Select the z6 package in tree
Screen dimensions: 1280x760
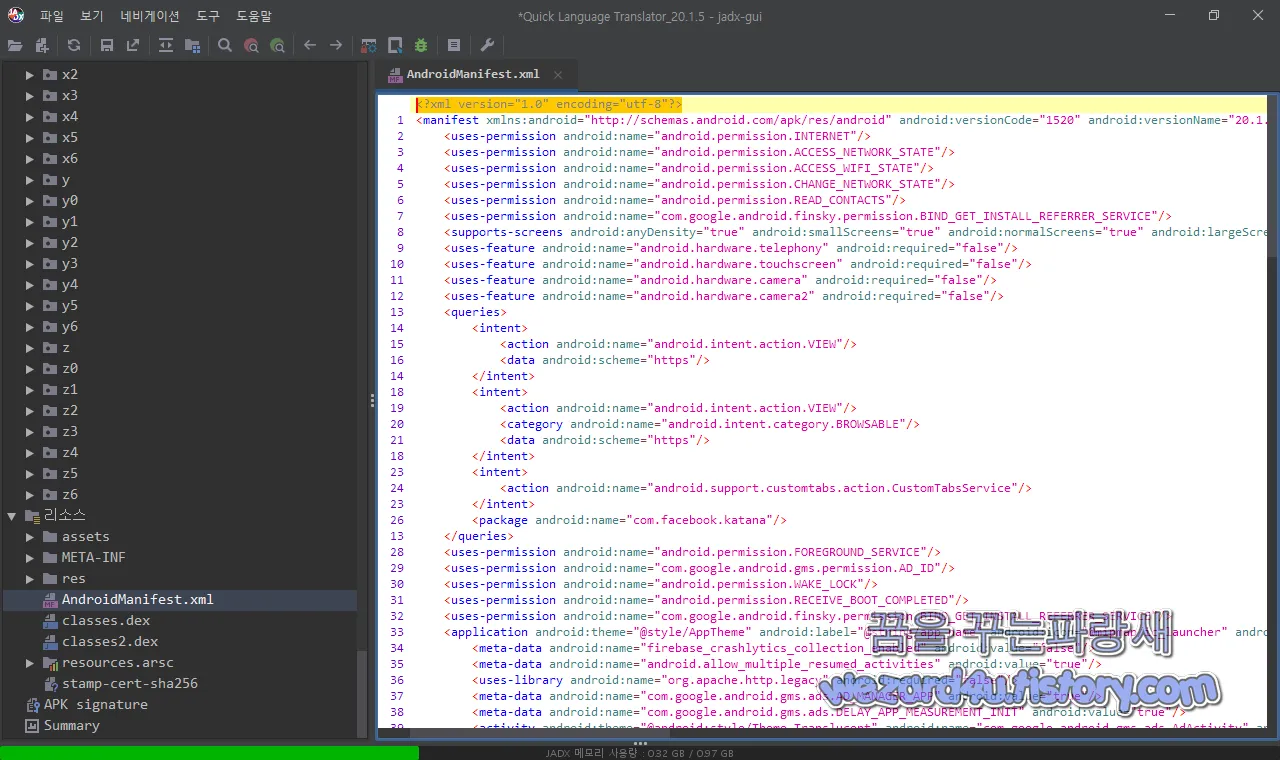(x=69, y=495)
